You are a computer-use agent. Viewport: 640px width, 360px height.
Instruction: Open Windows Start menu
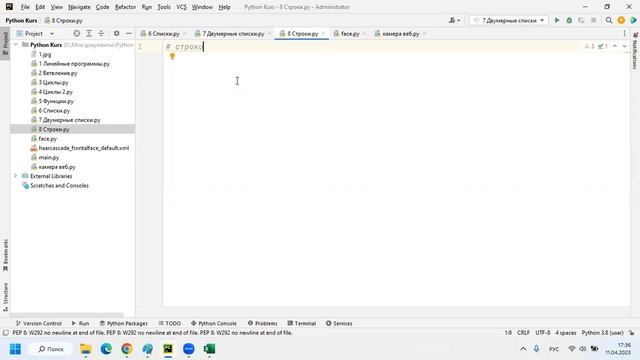coord(16,349)
